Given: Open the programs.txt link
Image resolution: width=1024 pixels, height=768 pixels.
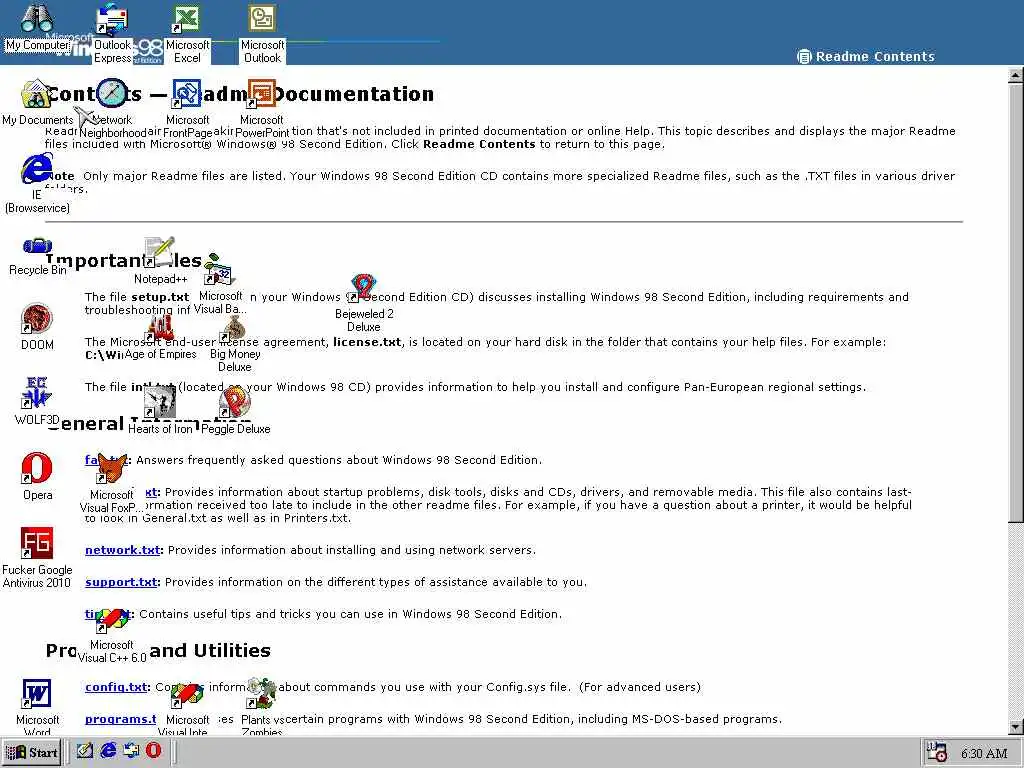Looking at the screenshot, I should pyautogui.click(x=120, y=720).
